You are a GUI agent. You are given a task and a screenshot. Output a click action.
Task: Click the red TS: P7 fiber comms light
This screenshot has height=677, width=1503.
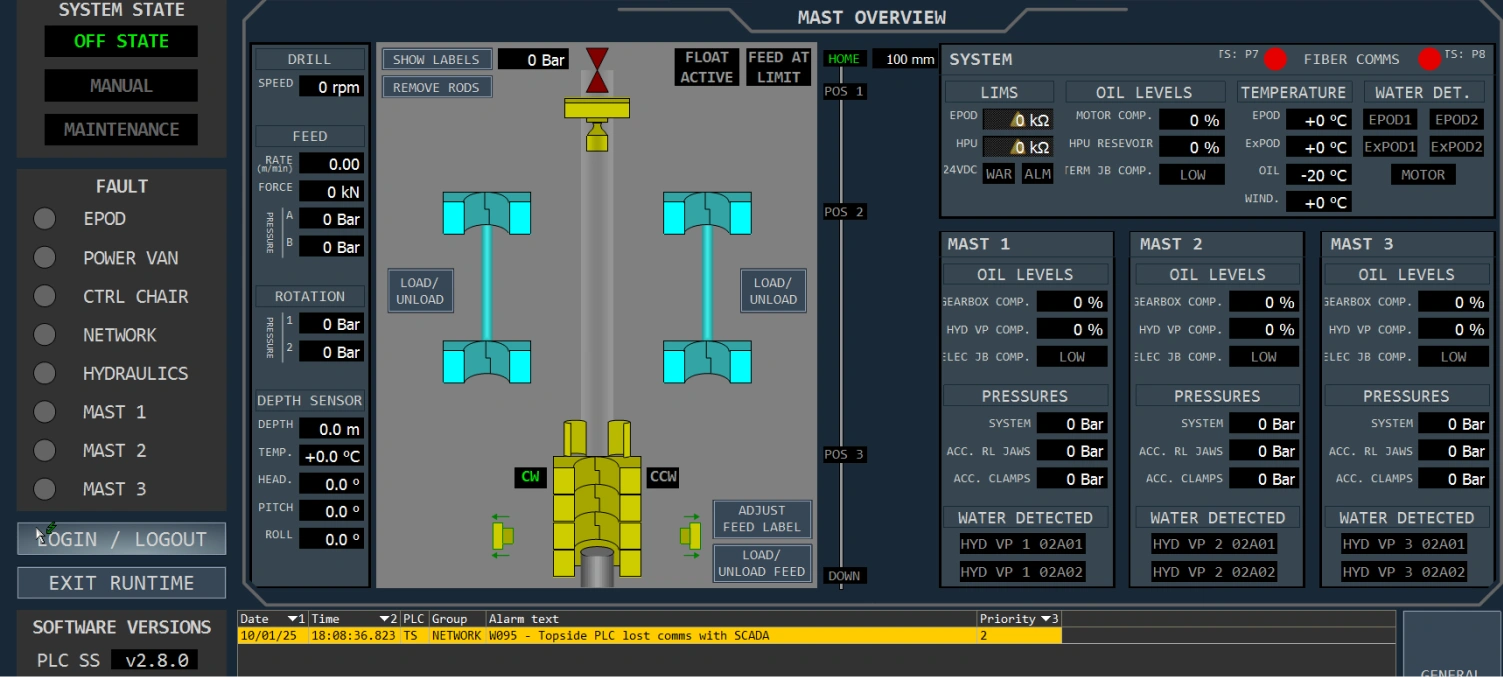1275,60
